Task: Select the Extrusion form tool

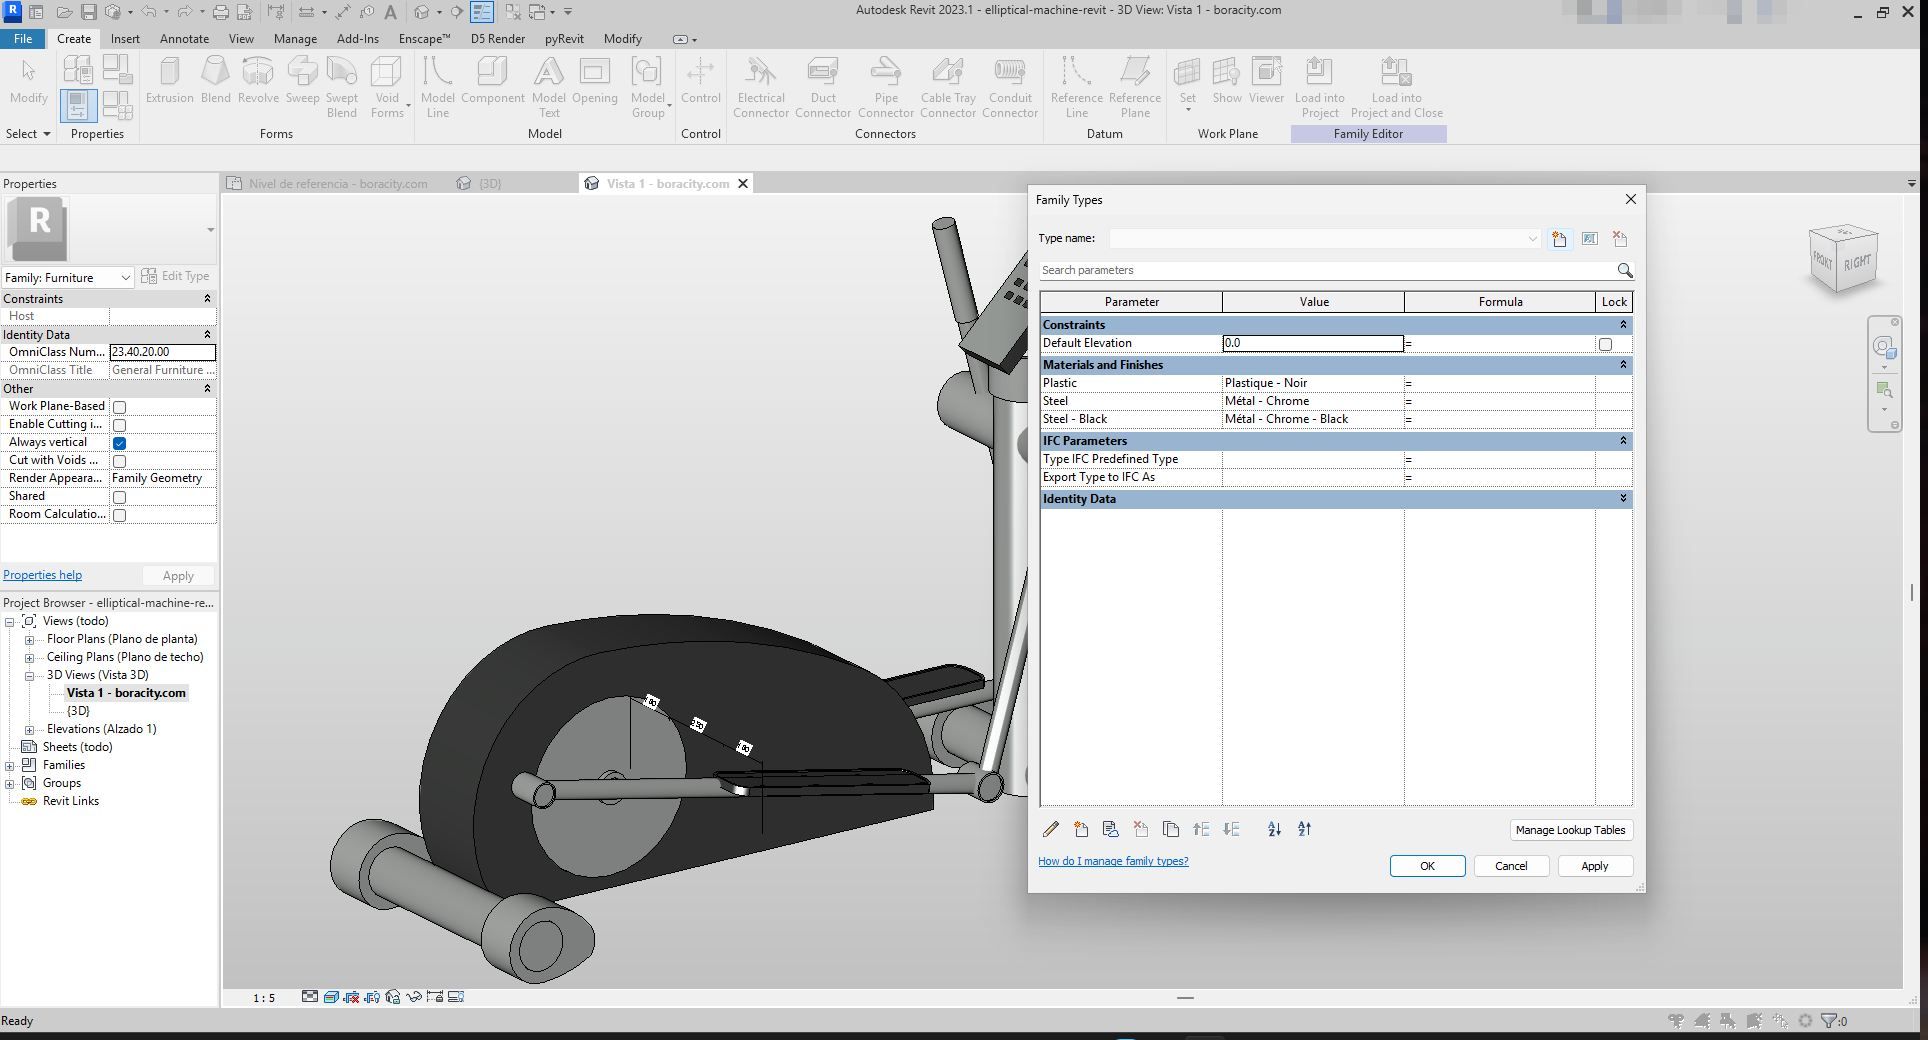Action: tap(169, 80)
